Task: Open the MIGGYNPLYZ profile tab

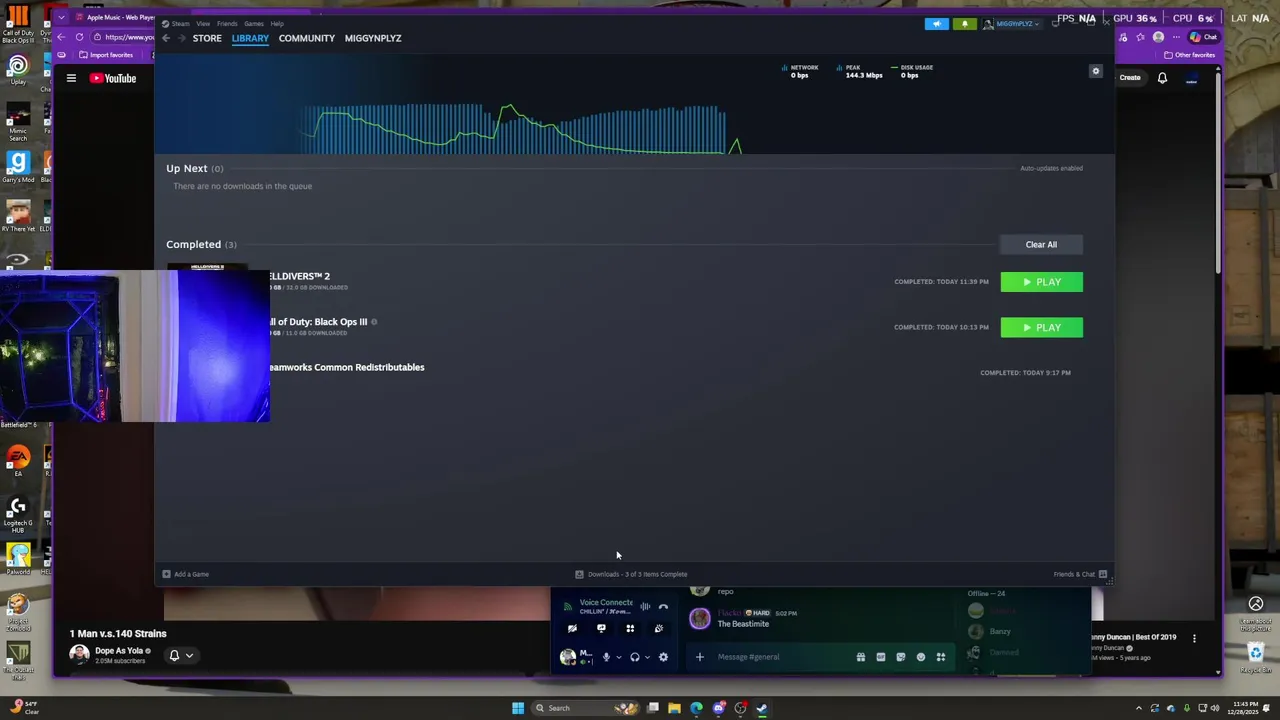Action: point(373,38)
